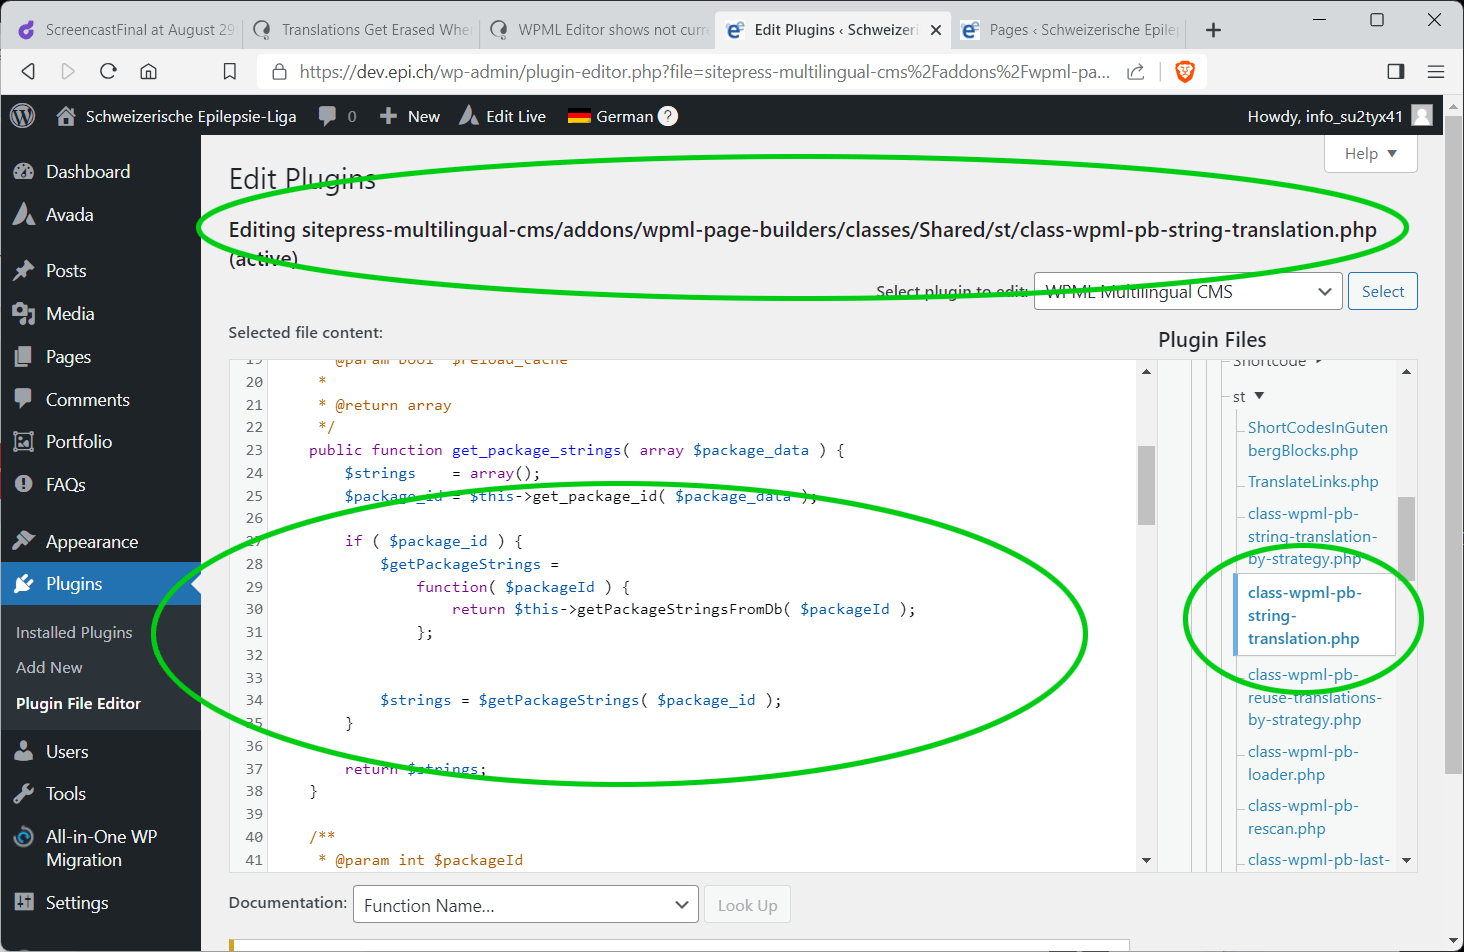This screenshot has height=952, width=1464.
Task: Visit the Schweizerische Epilepsie-Liga site link
Action: tap(177, 116)
